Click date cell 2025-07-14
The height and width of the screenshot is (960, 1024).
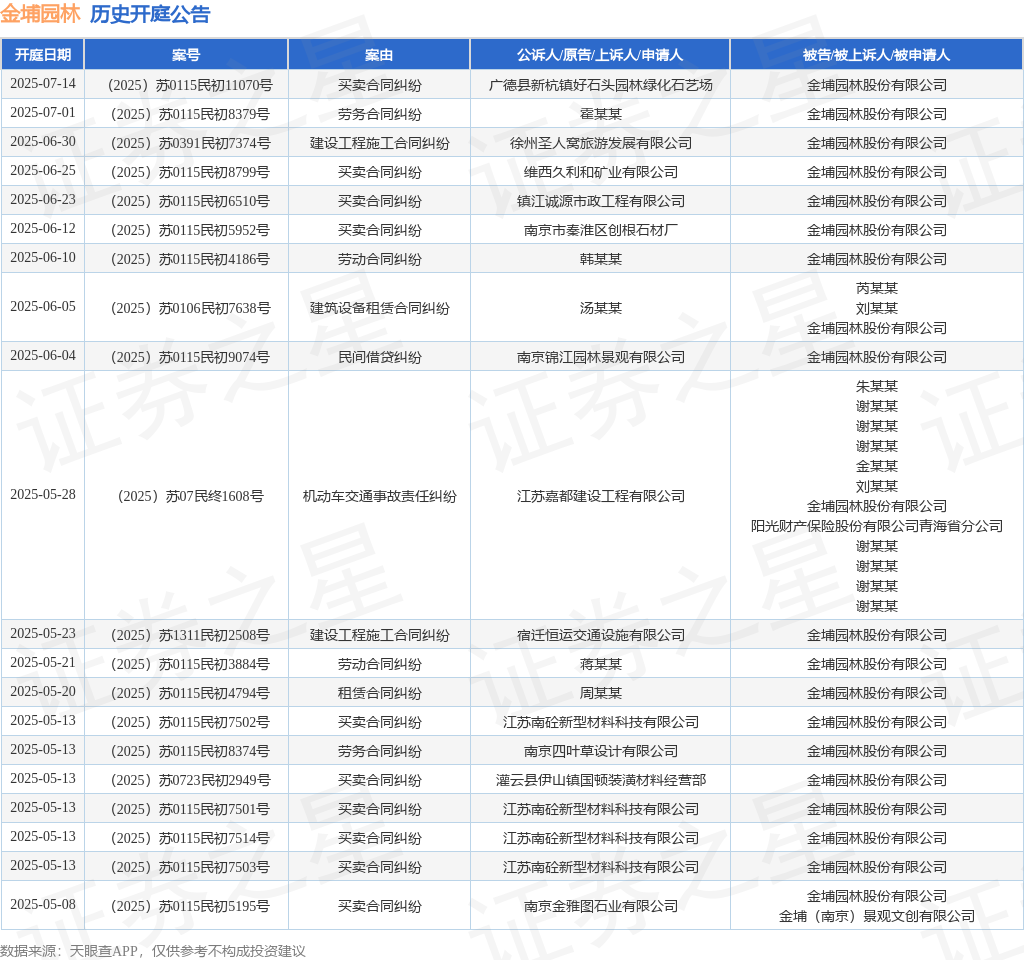(43, 84)
